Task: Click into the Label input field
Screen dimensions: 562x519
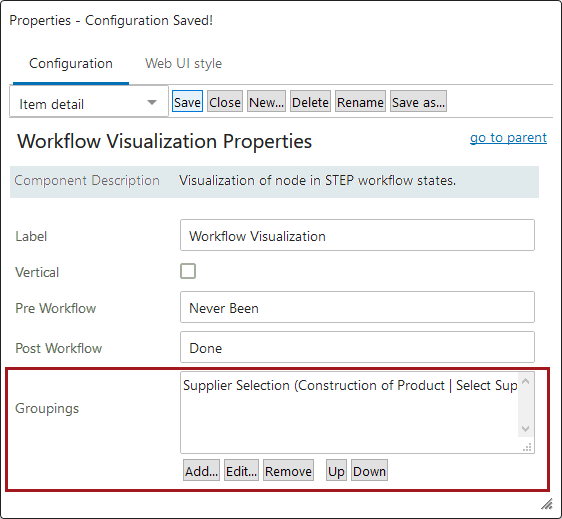Action: pos(357,235)
